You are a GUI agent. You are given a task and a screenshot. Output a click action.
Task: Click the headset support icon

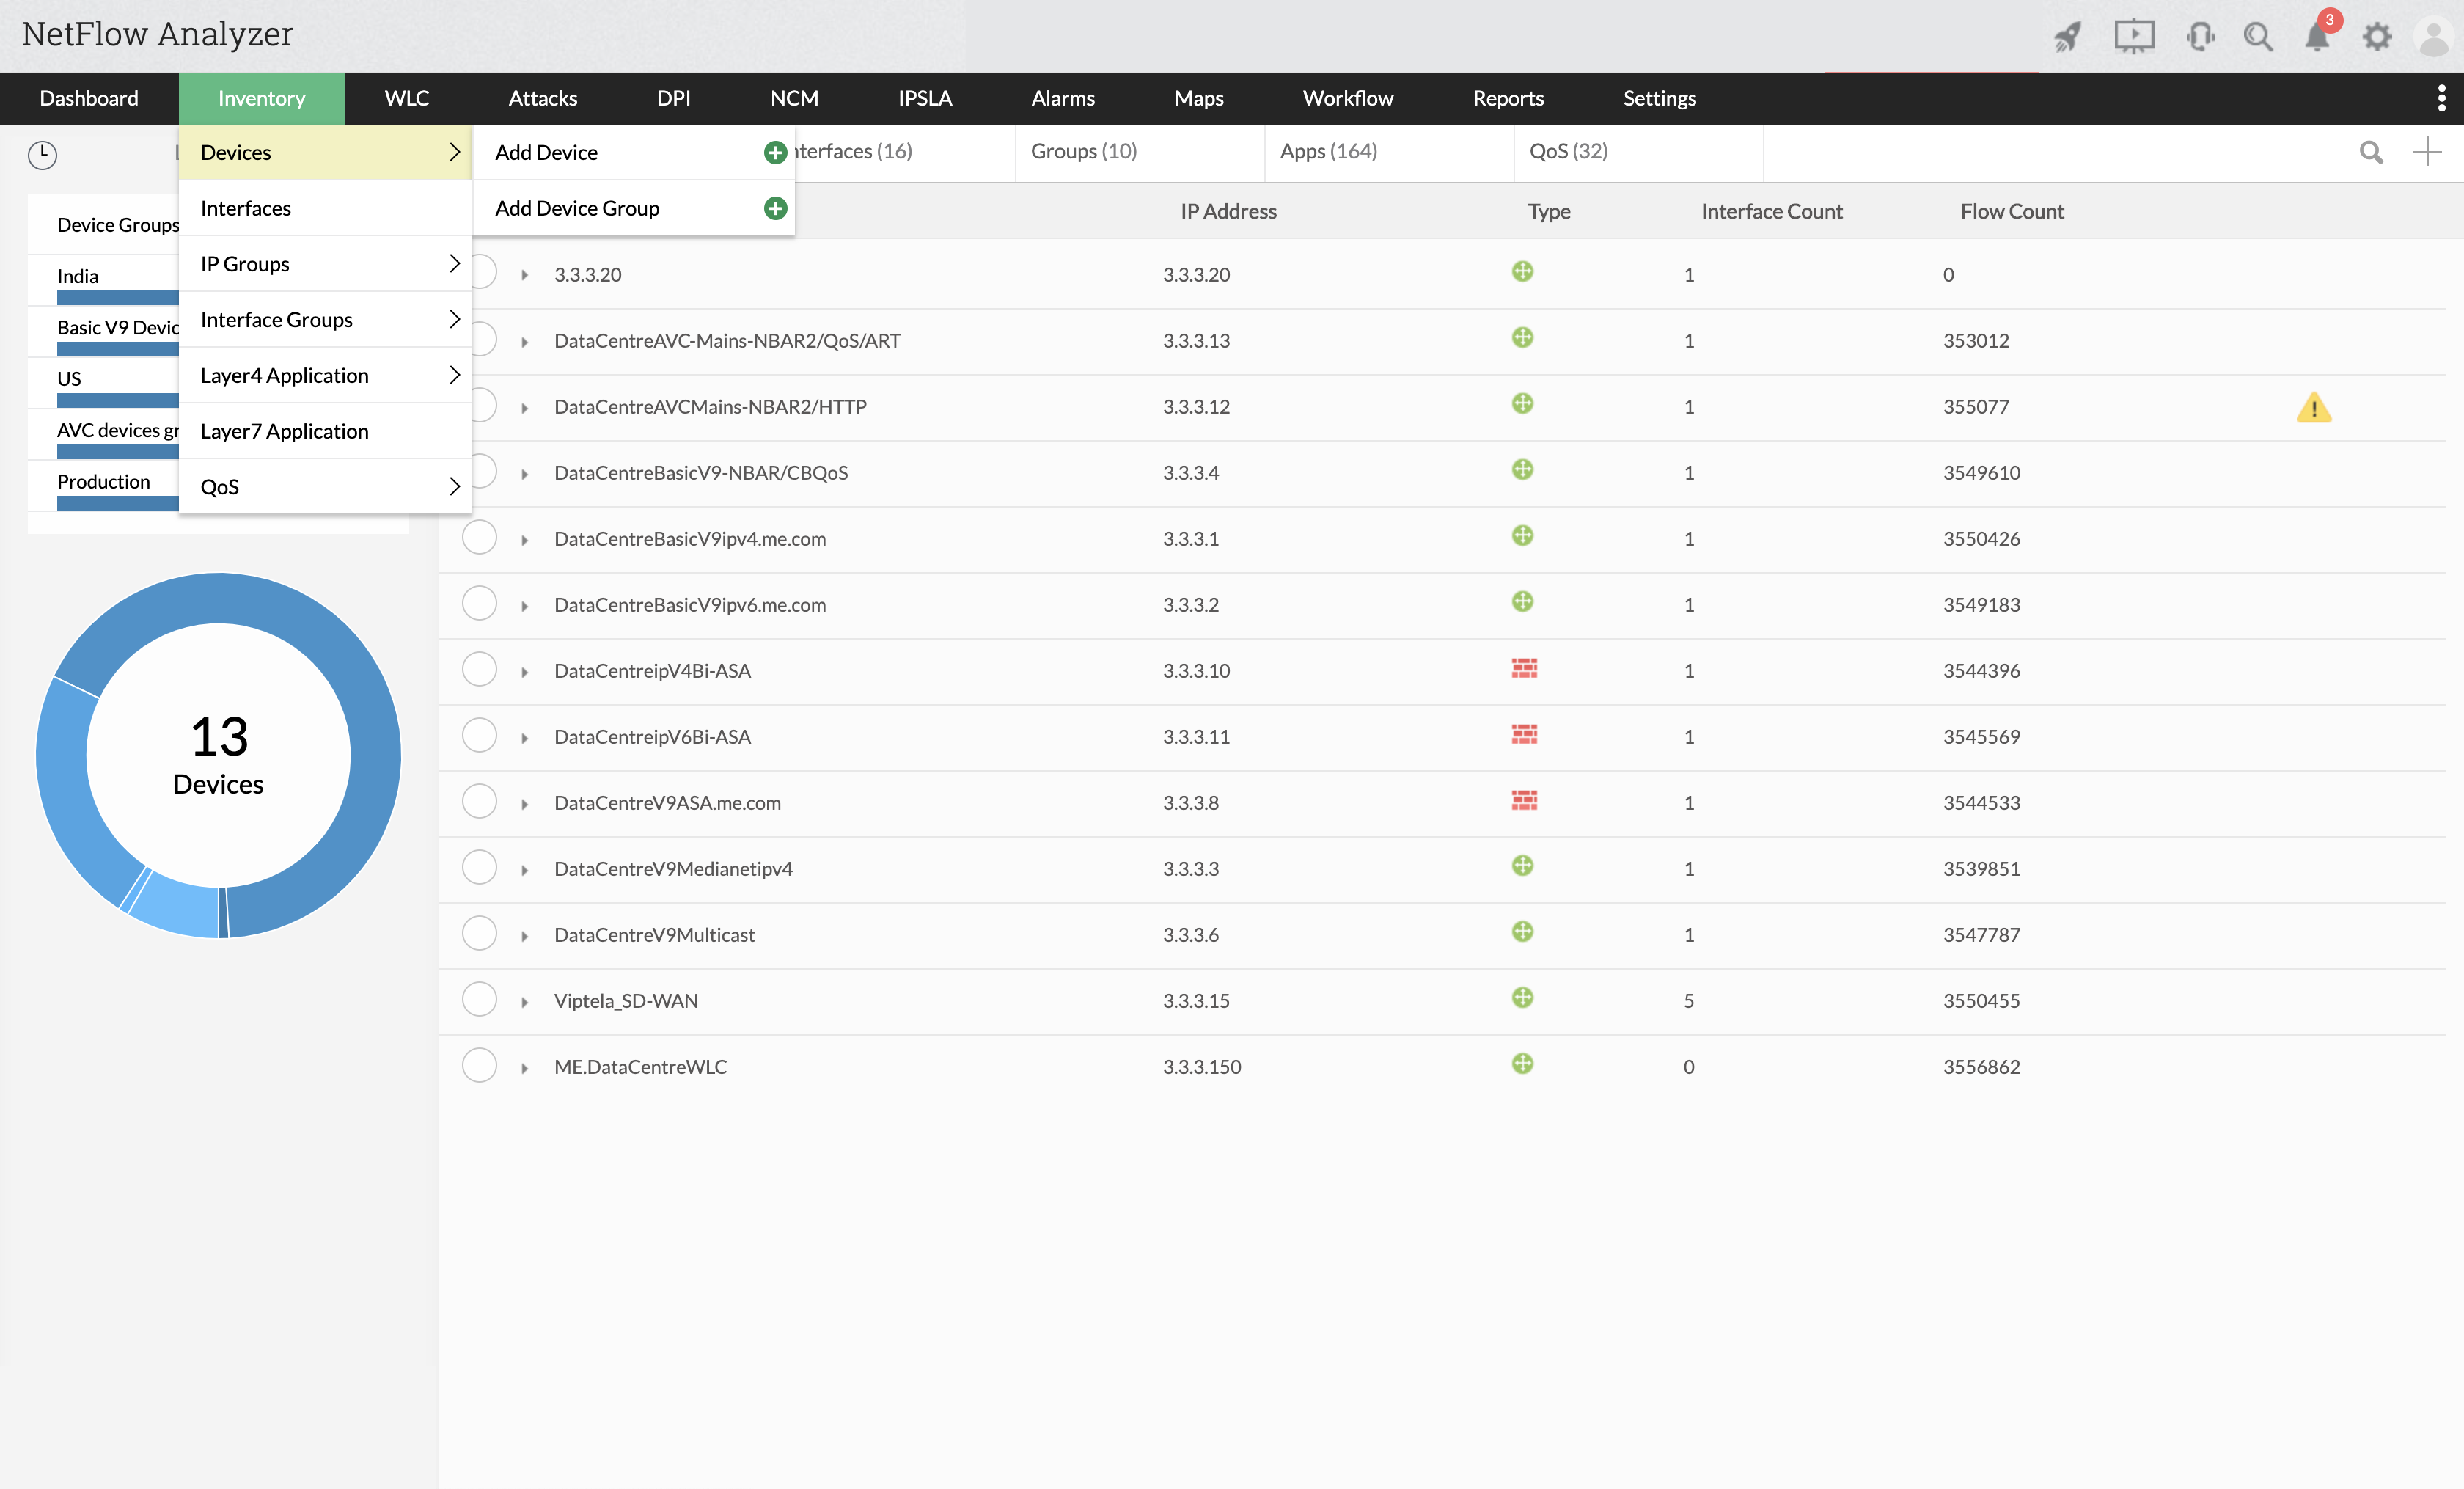tap(2199, 37)
